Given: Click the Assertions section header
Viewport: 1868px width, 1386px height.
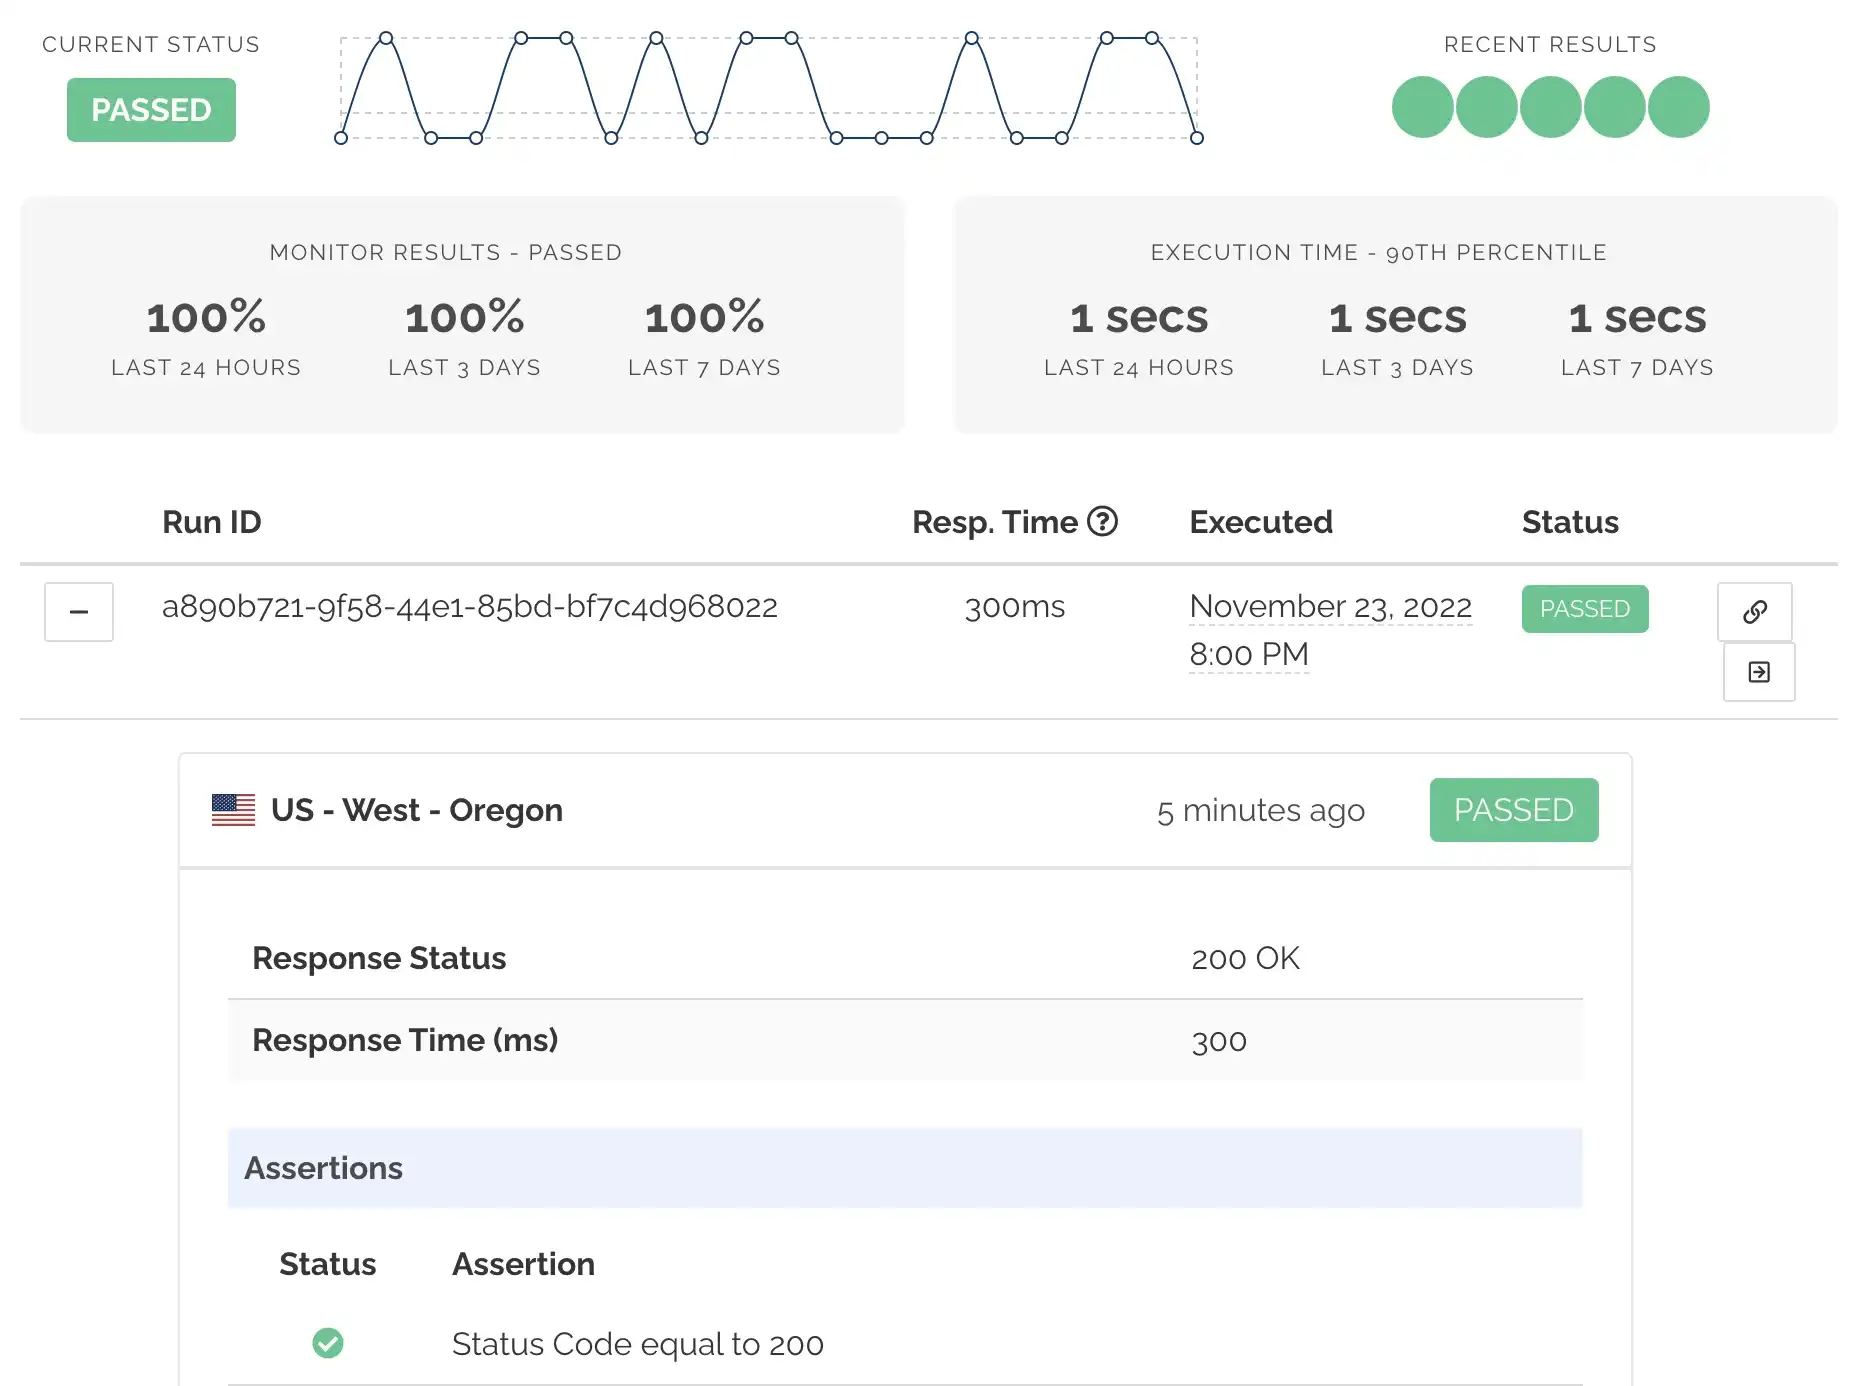Looking at the screenshot, I should click(x=324, y=1167).
